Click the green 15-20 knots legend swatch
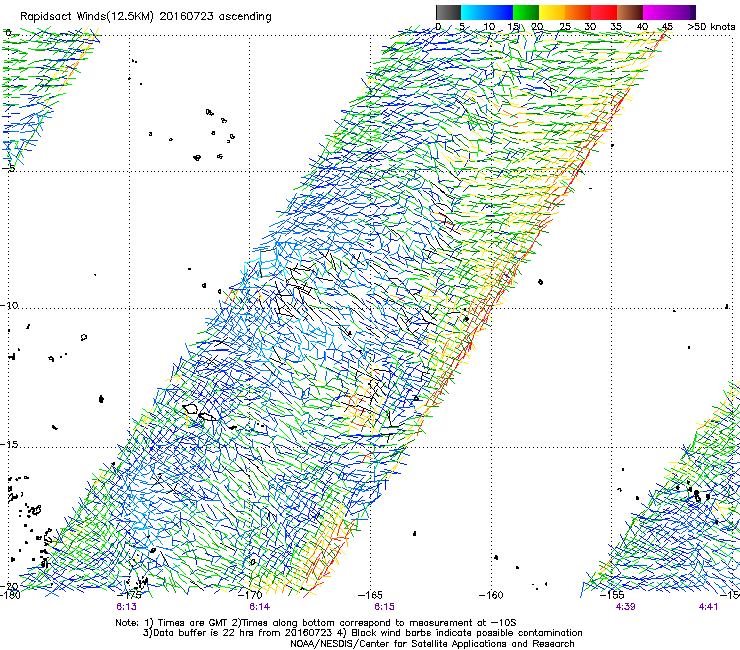The width and height of the screenshot is (740, 650). point(526,12)
